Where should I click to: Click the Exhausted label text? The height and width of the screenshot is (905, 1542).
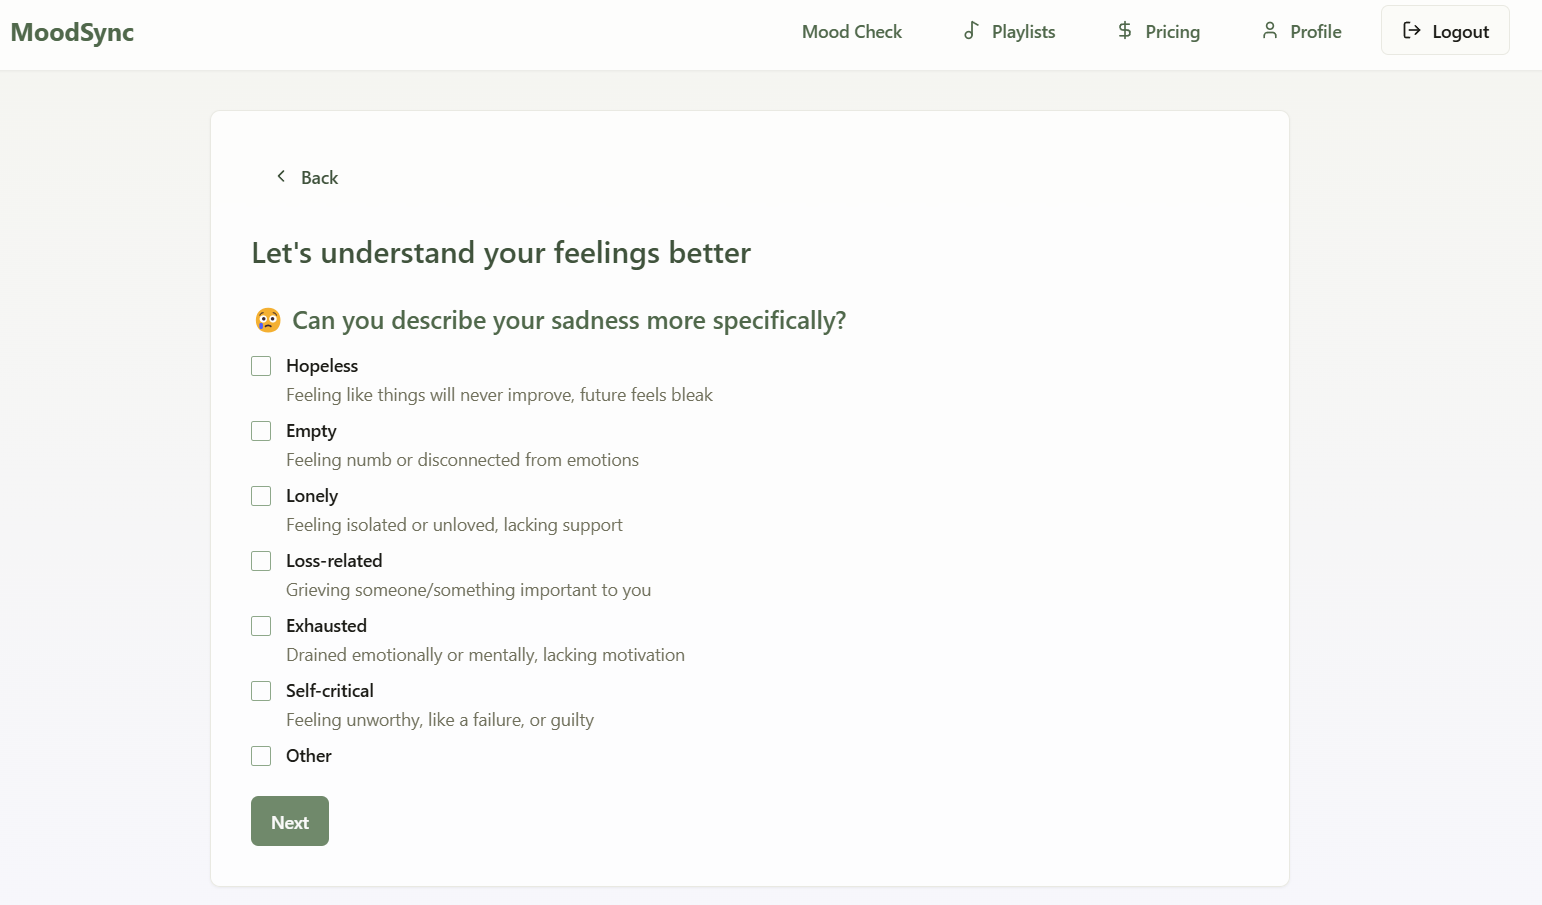(326, 626)
